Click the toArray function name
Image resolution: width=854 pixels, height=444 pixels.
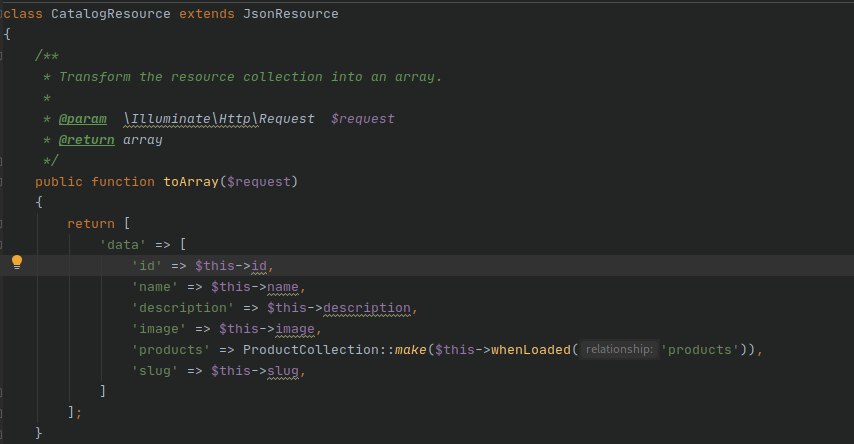pos(191,182)
